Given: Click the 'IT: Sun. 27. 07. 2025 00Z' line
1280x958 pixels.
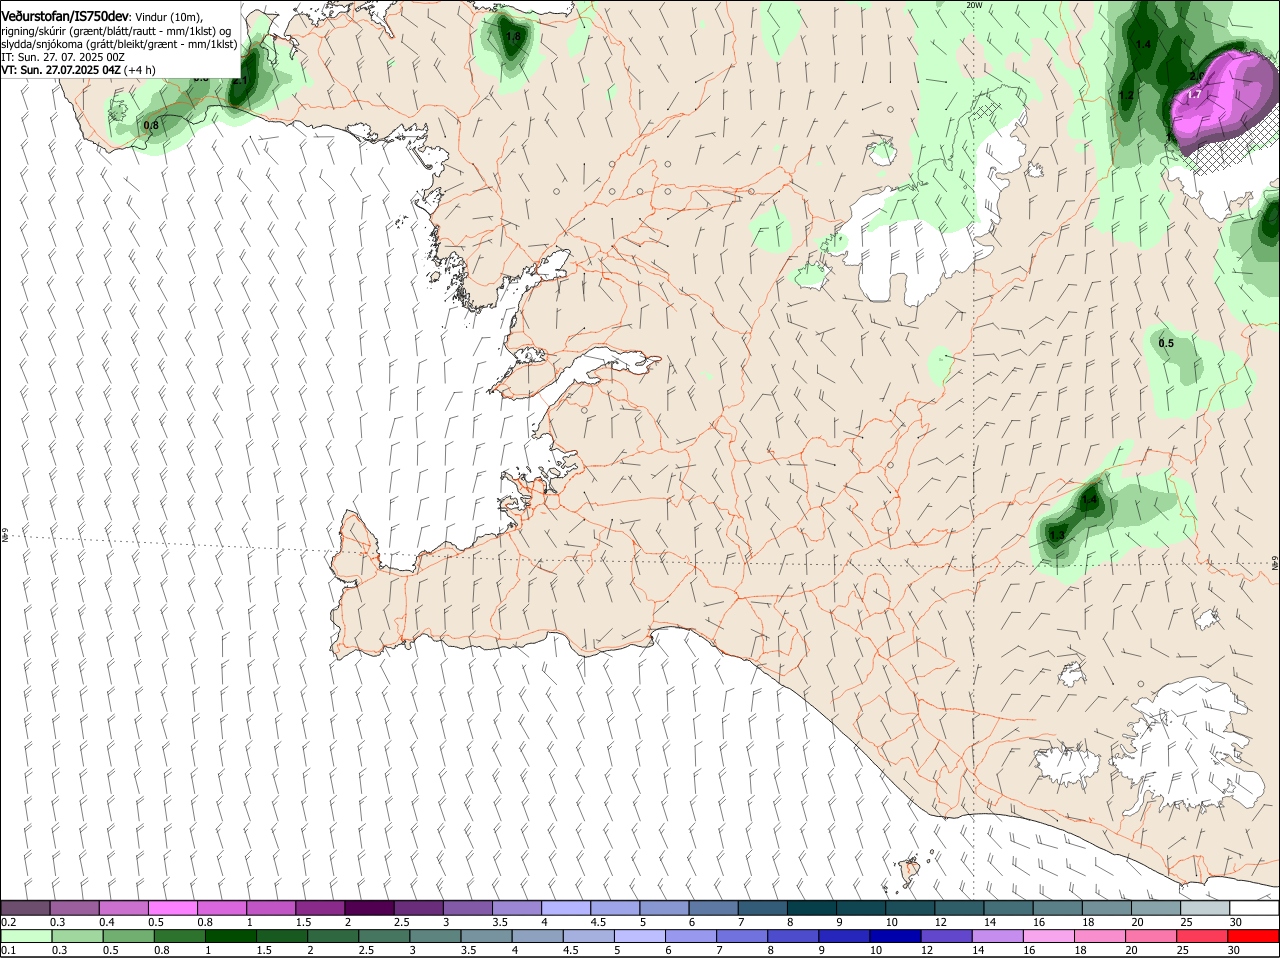Looking at the screenshot, I should click(x=63, y=58).
